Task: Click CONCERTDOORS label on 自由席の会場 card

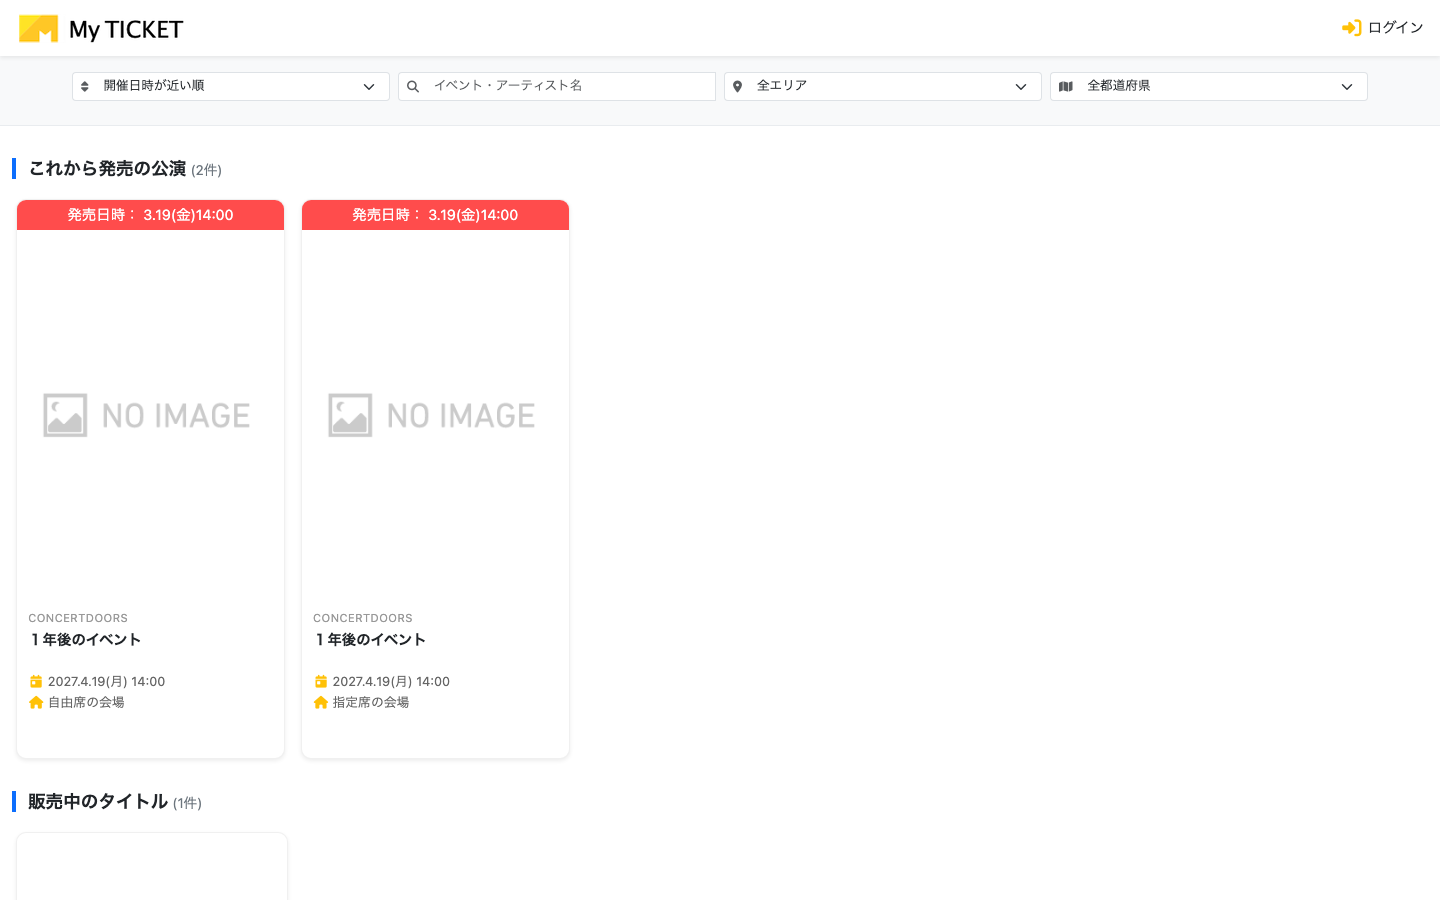Action: click(x=78, y=618)
